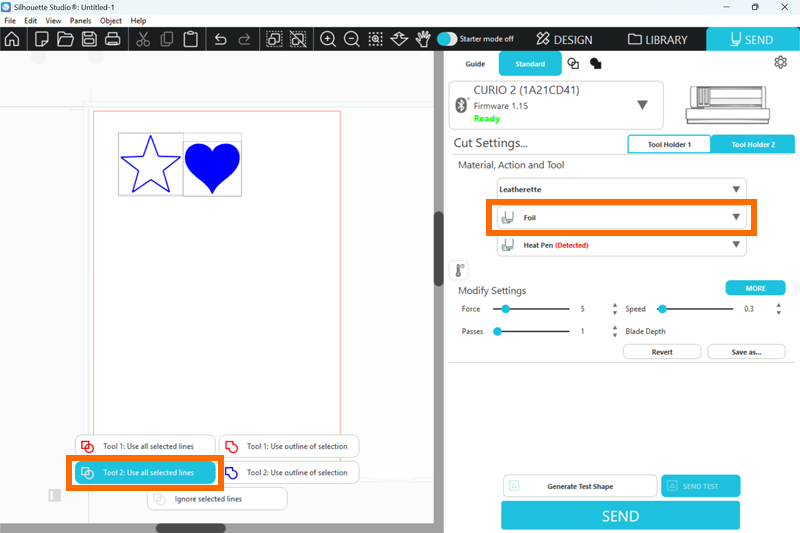The height and width of the screenshot is (533, 800).
Task: Switch to the Tool Holder 1 tab
Action: 668,144
